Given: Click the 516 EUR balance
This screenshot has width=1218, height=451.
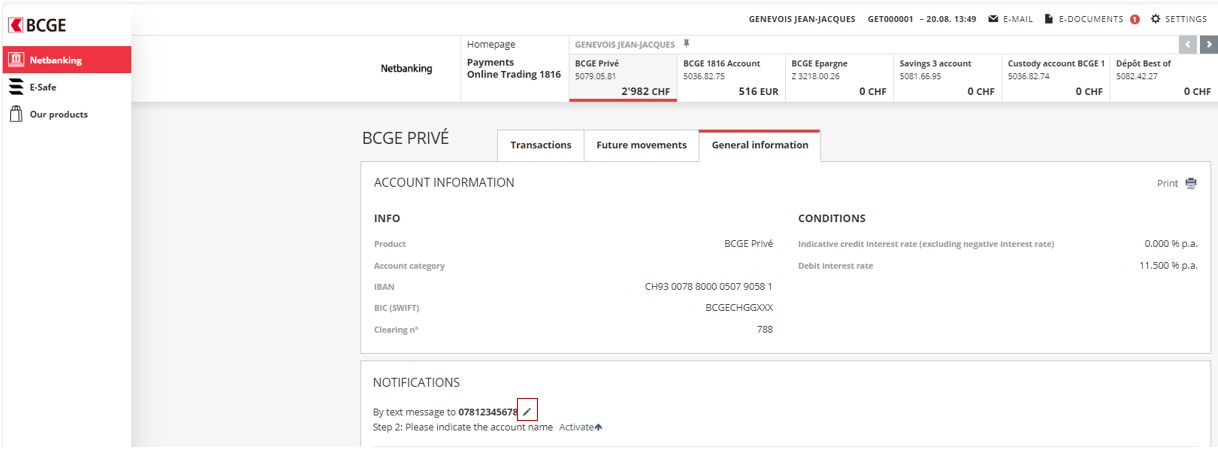Looking at the screenshot, I should click(758, 92).
